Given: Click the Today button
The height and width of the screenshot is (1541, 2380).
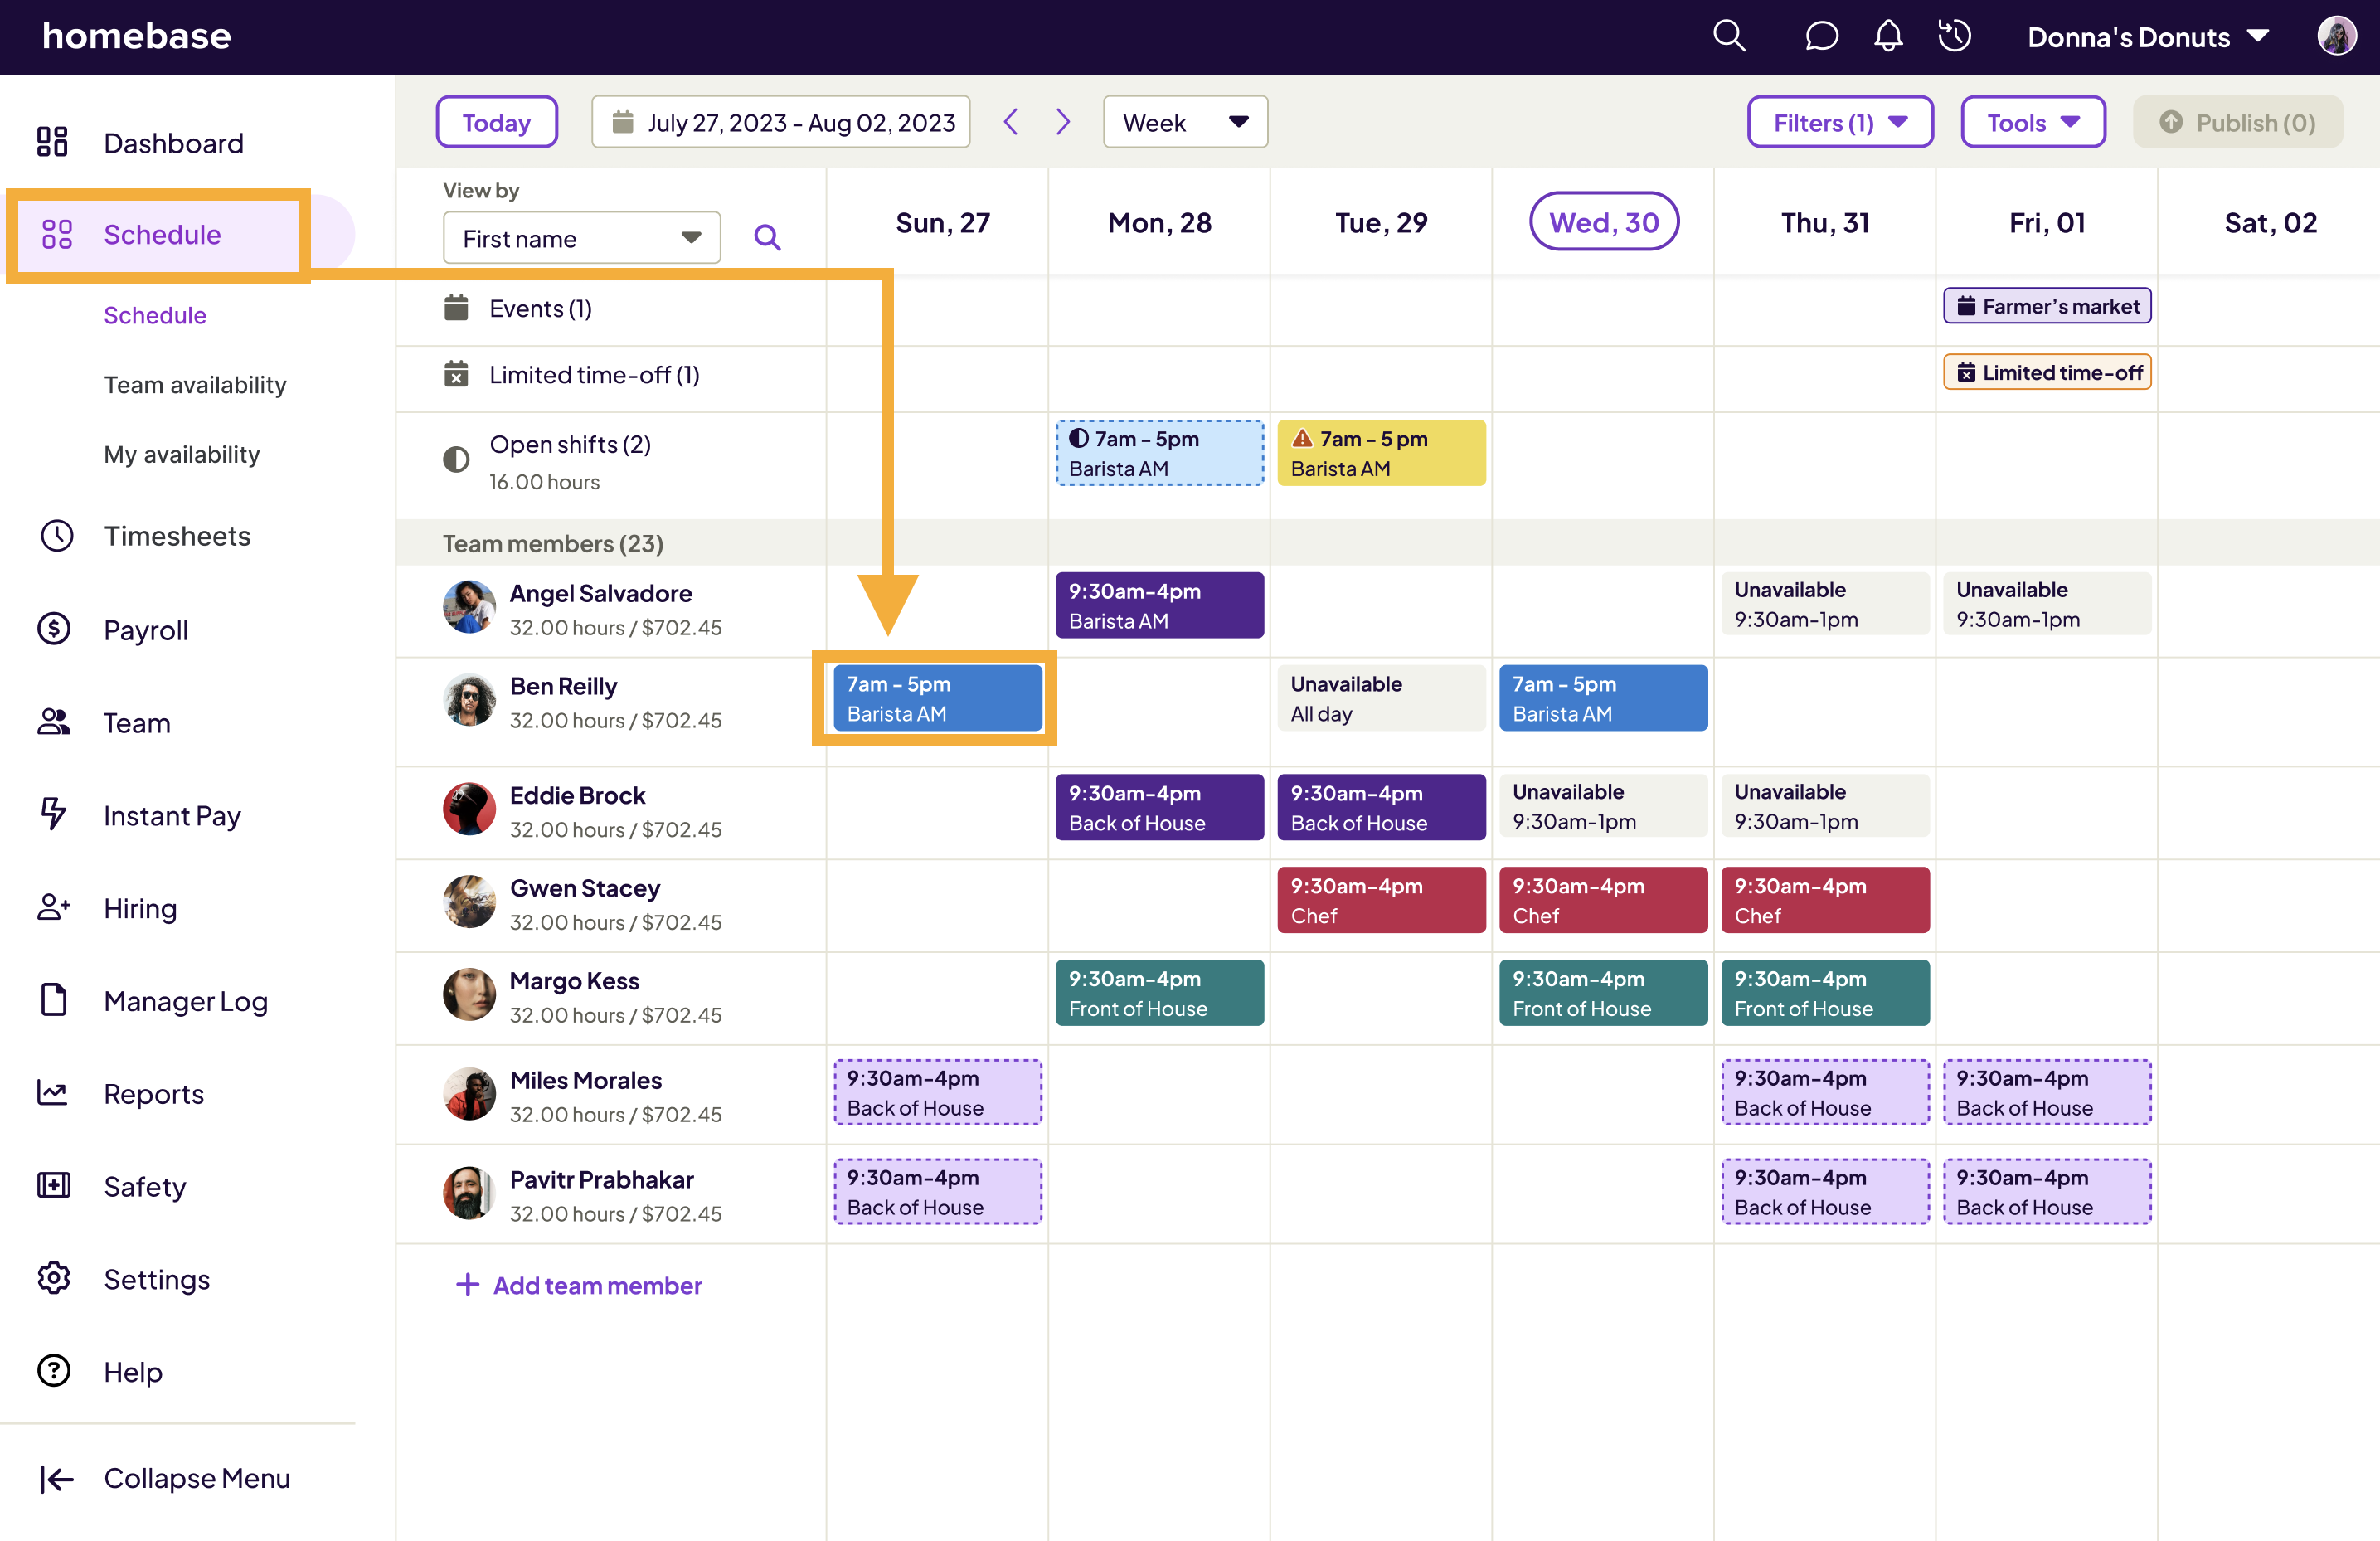Looking at the screenshot, I should point(496,122).
